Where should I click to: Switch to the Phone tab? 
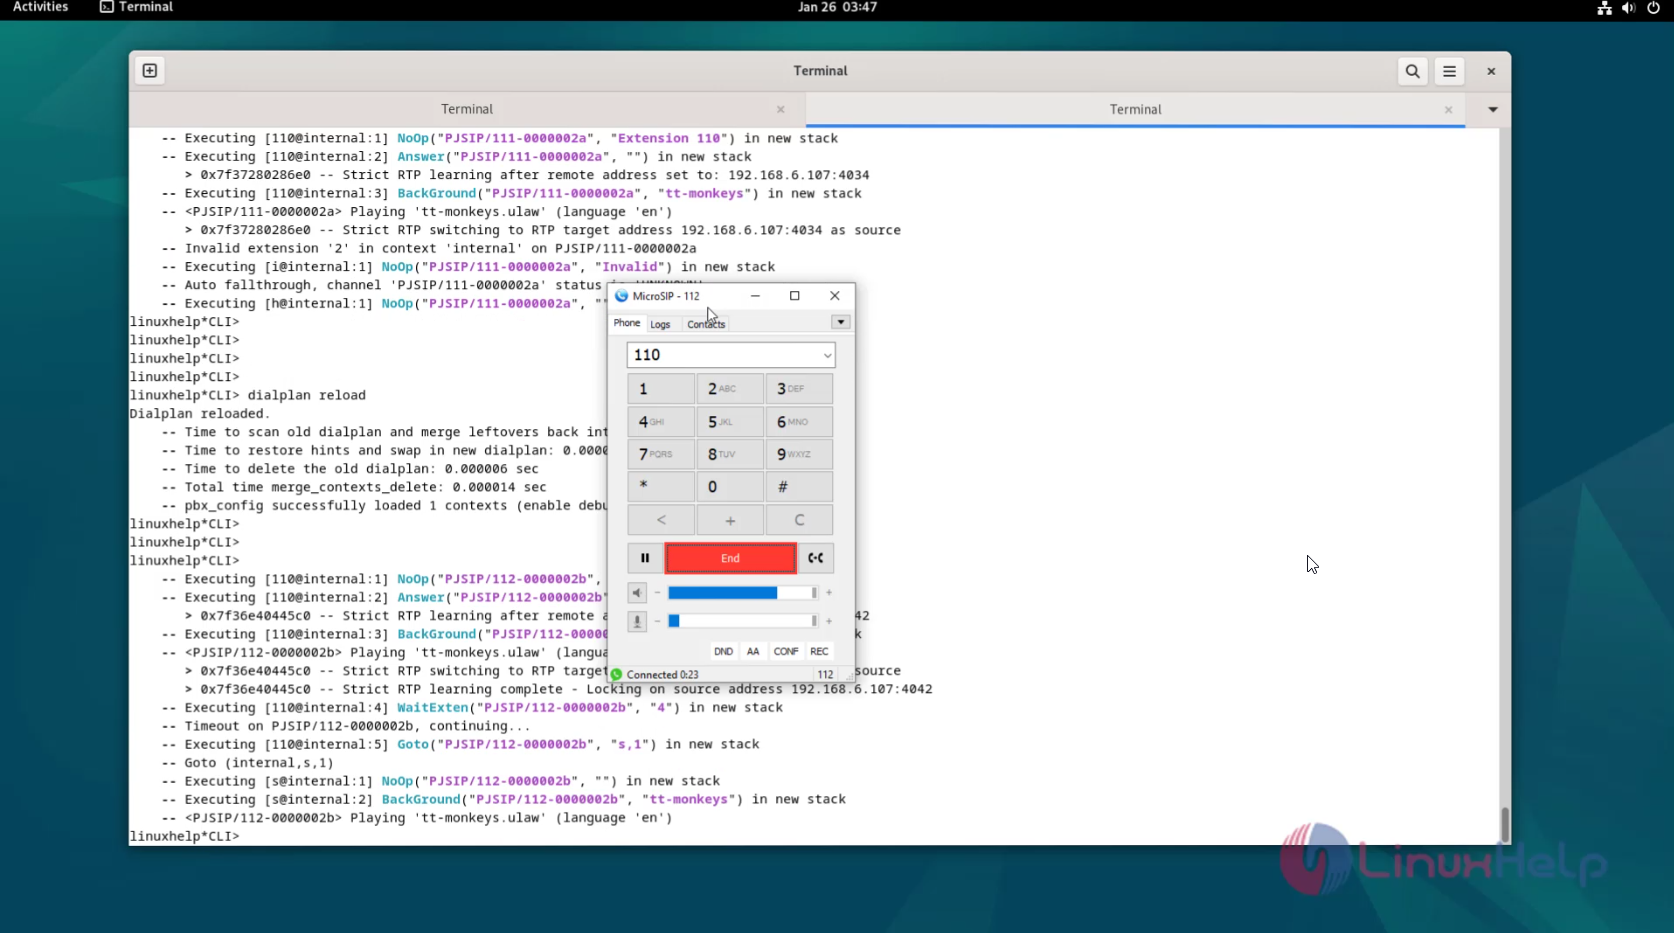[627, 323]
